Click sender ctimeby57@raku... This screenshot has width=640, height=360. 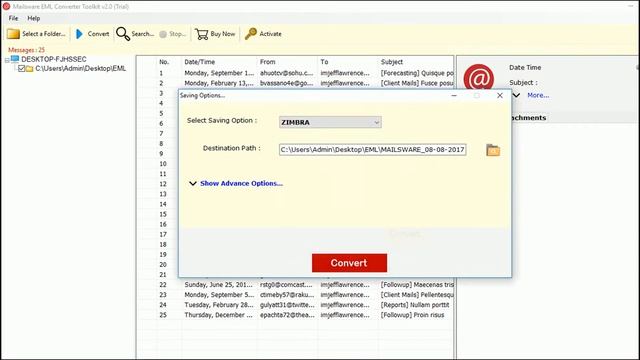point(287,295)
